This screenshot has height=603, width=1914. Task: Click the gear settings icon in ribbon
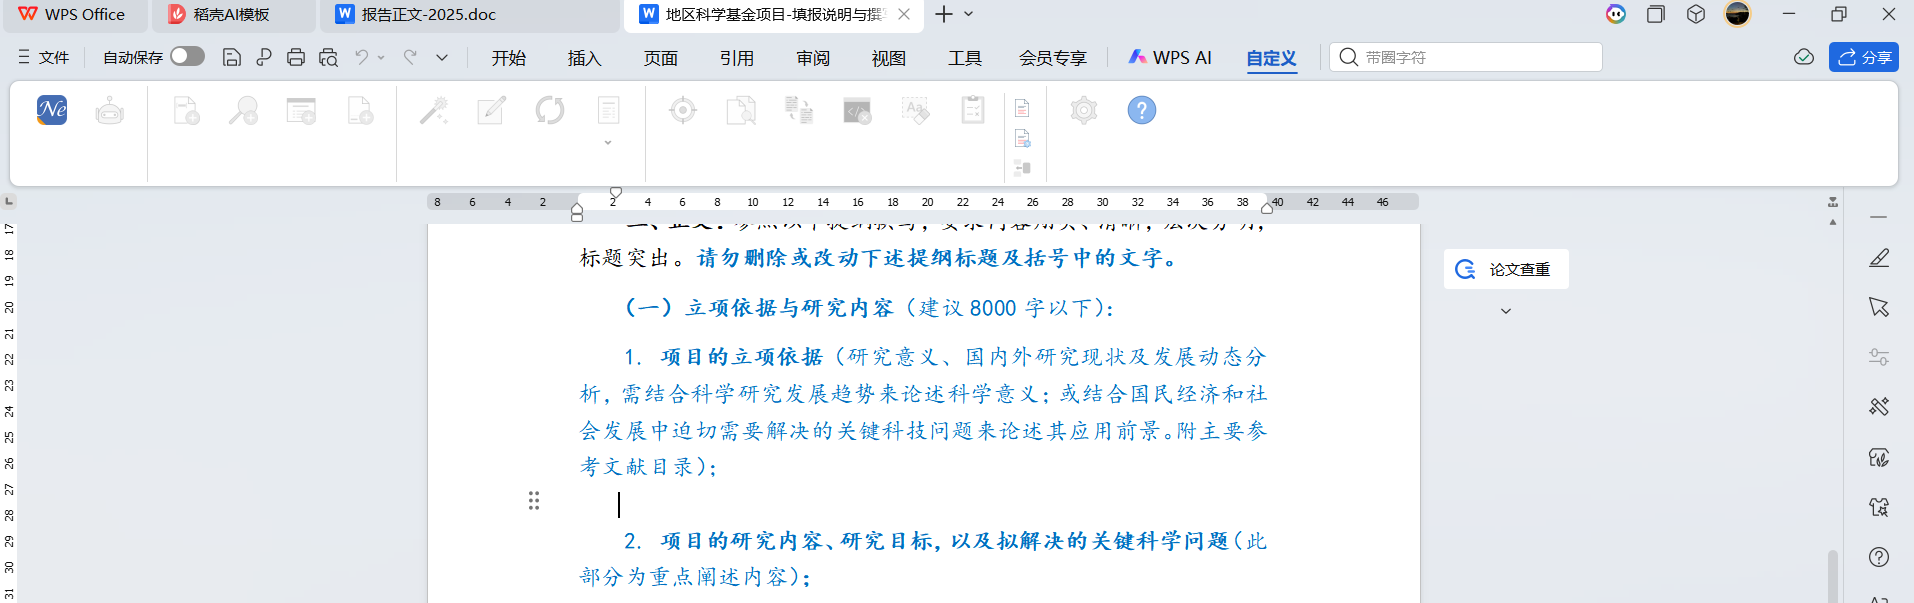pos(1084,110)
